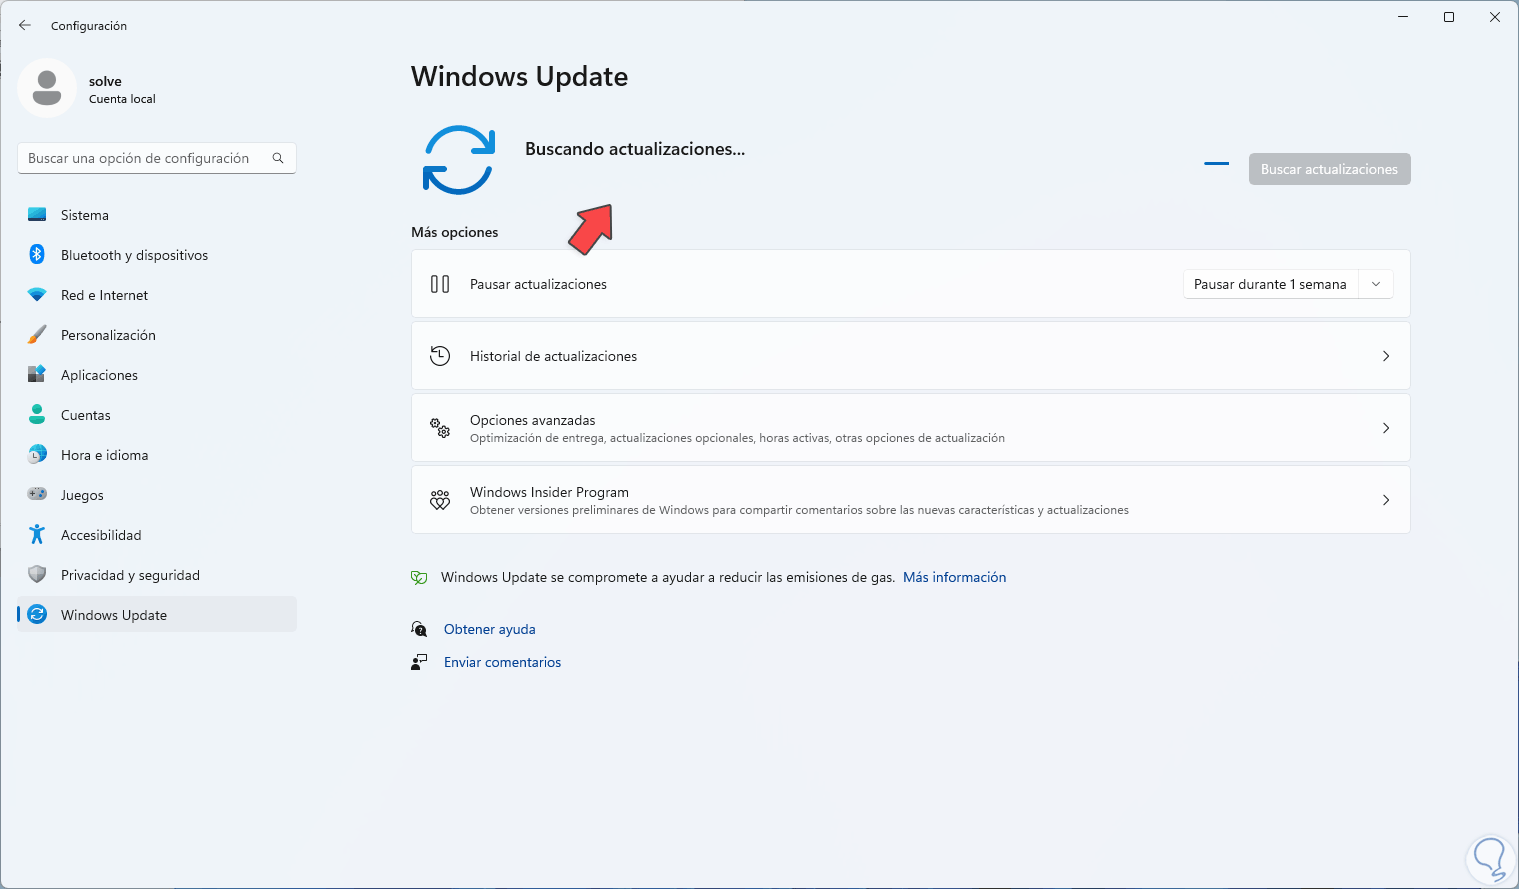Image resolution: width=1519 pixels, height=889 pixels.
Task: Expand pause duration options with the chevron
Action: 1376,284
